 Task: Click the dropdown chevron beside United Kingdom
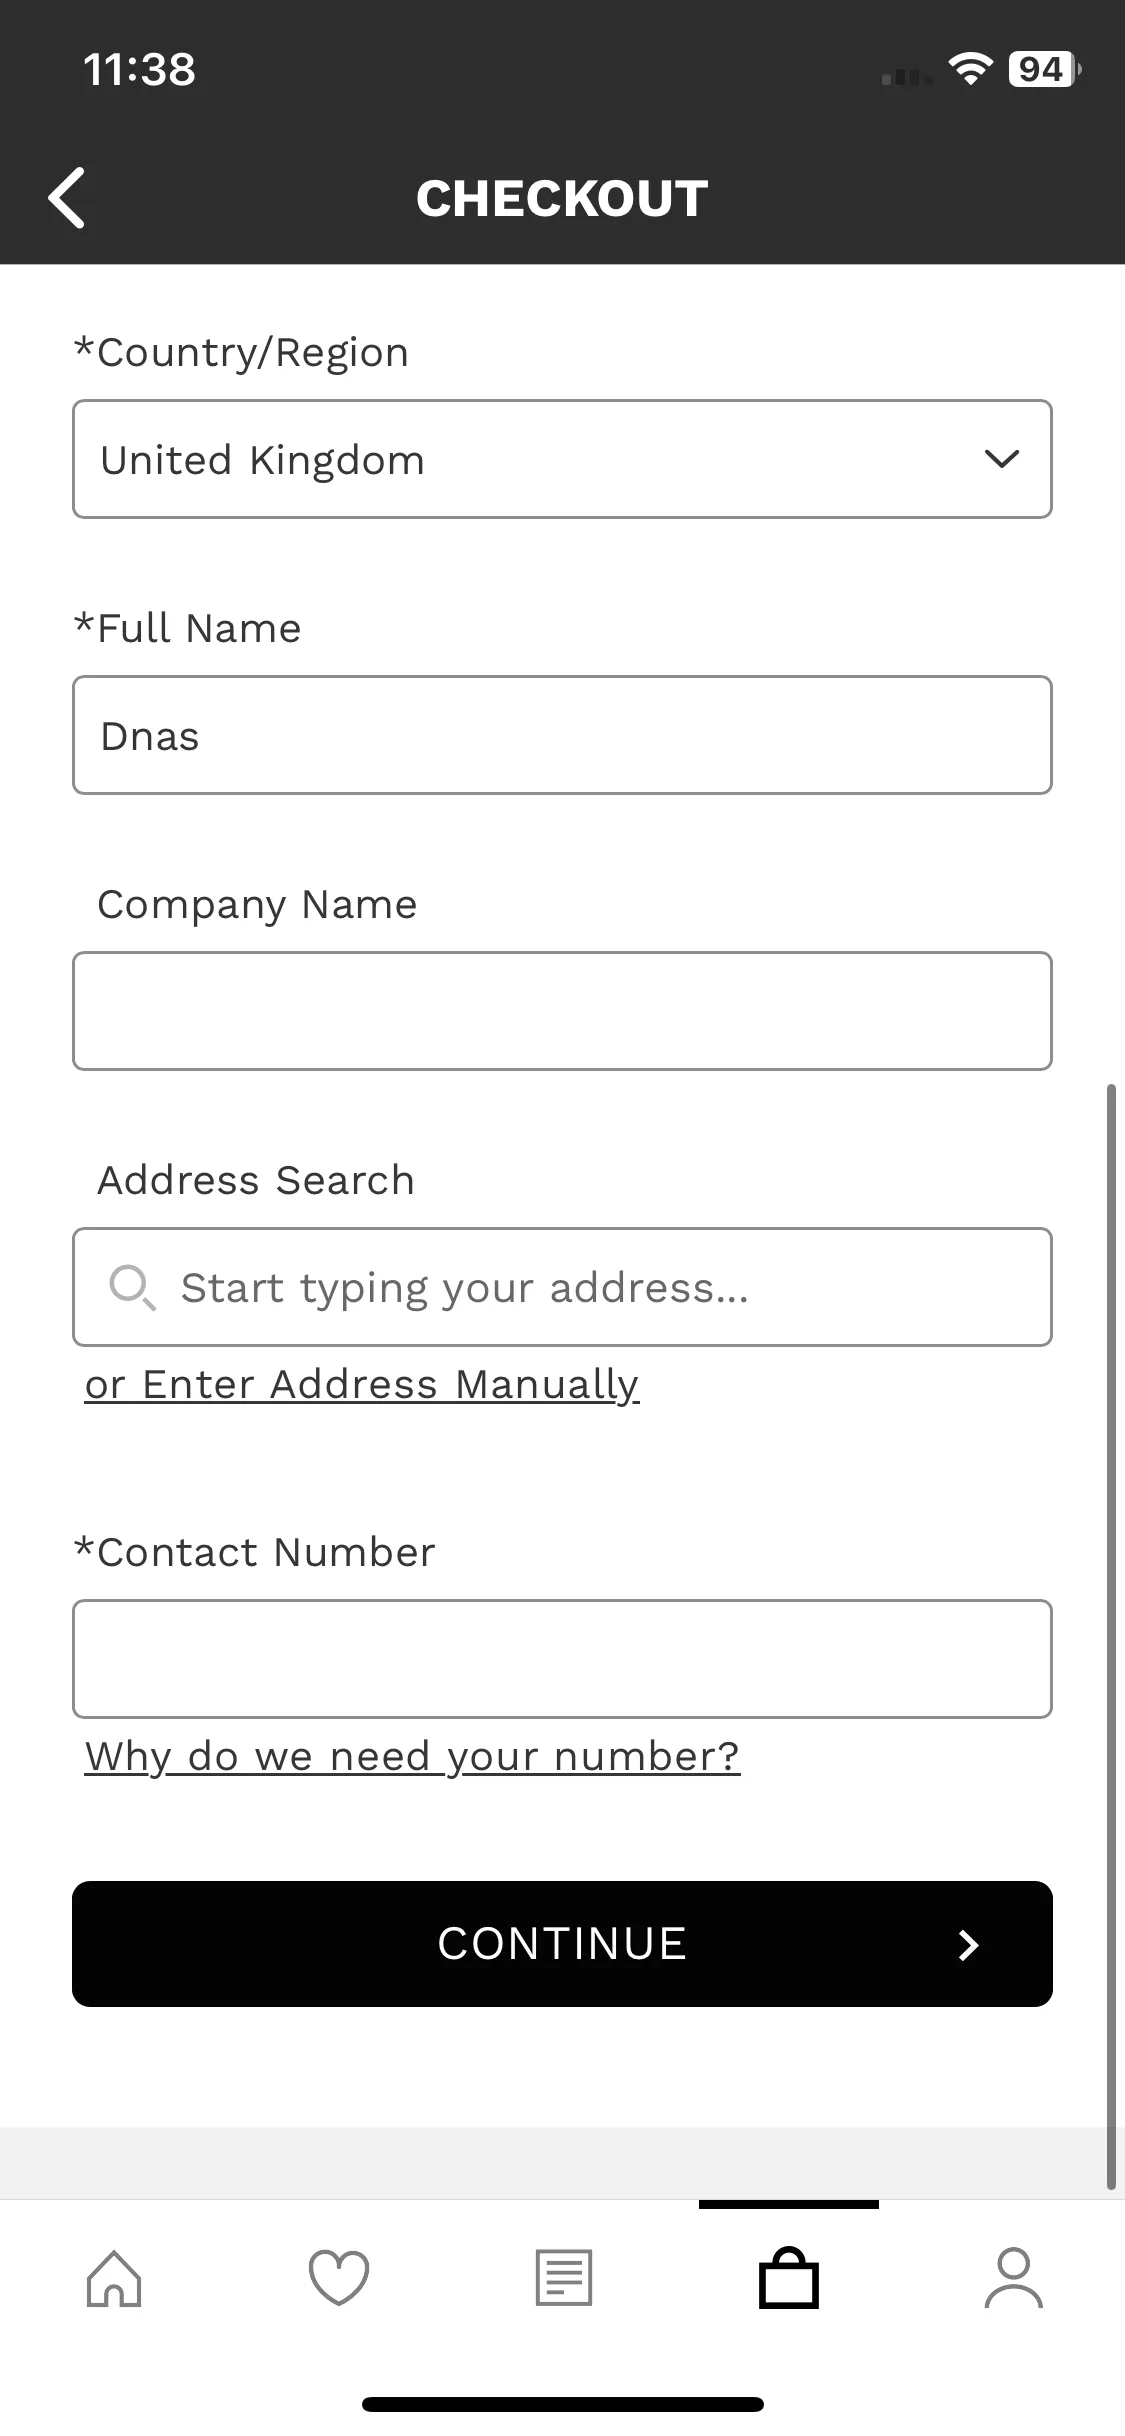[x=1001, y=459]
